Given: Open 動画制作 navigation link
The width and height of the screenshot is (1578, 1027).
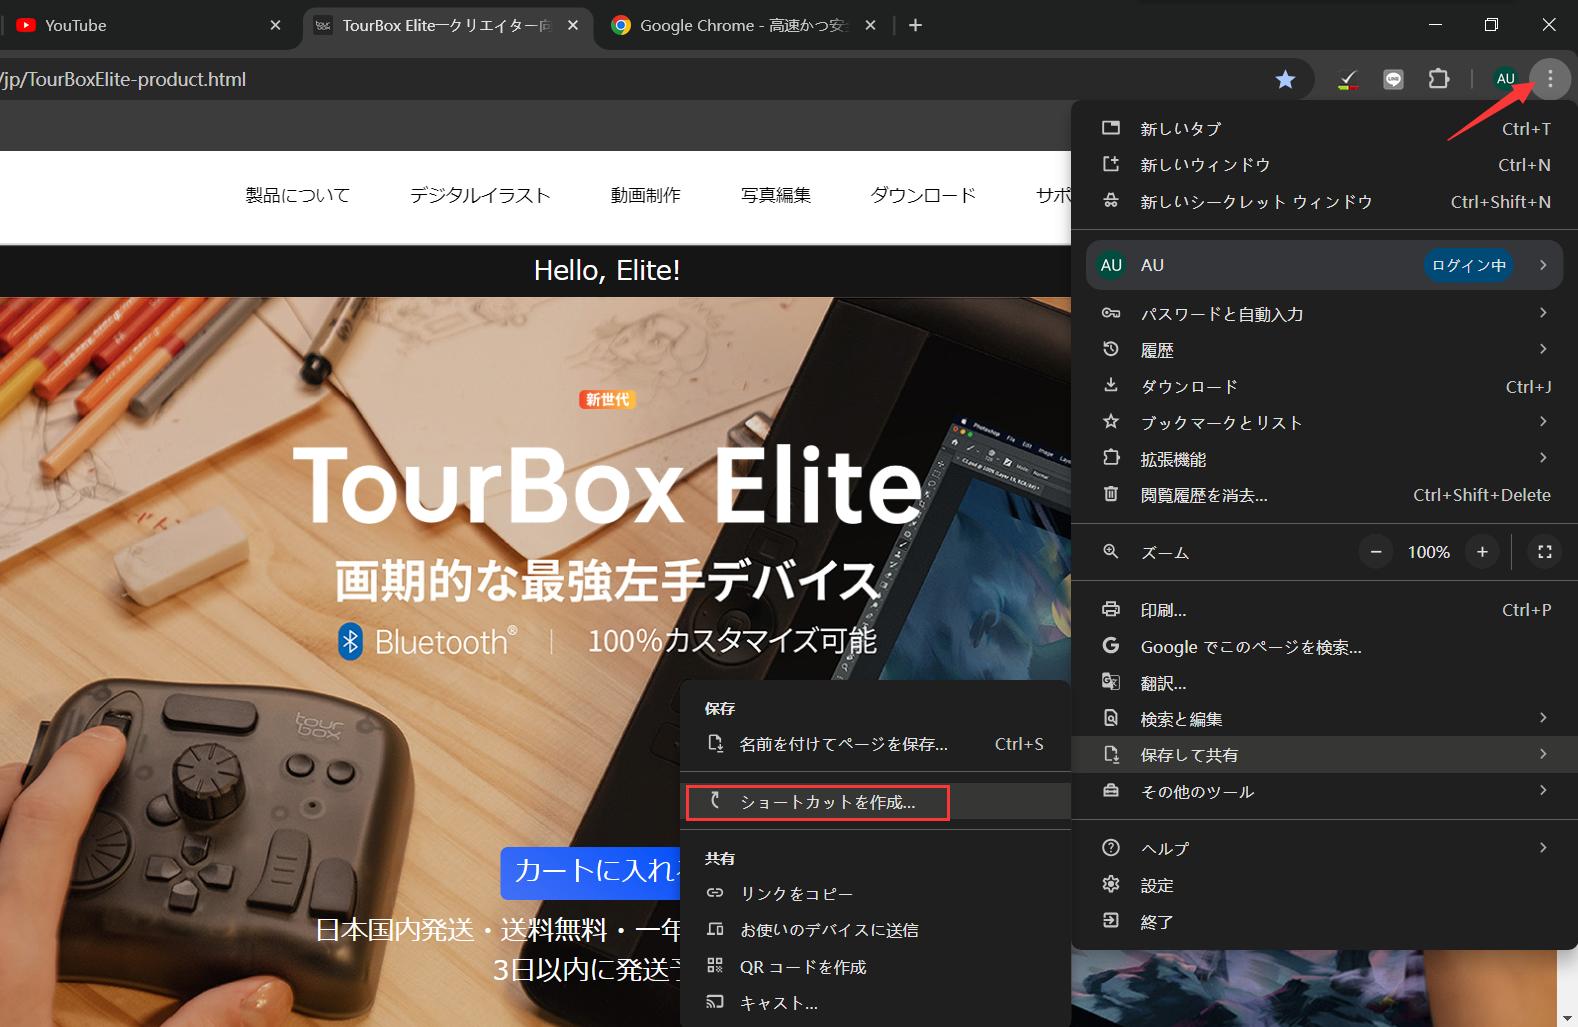Looking at the screenshot, I should tap(646, 195).
